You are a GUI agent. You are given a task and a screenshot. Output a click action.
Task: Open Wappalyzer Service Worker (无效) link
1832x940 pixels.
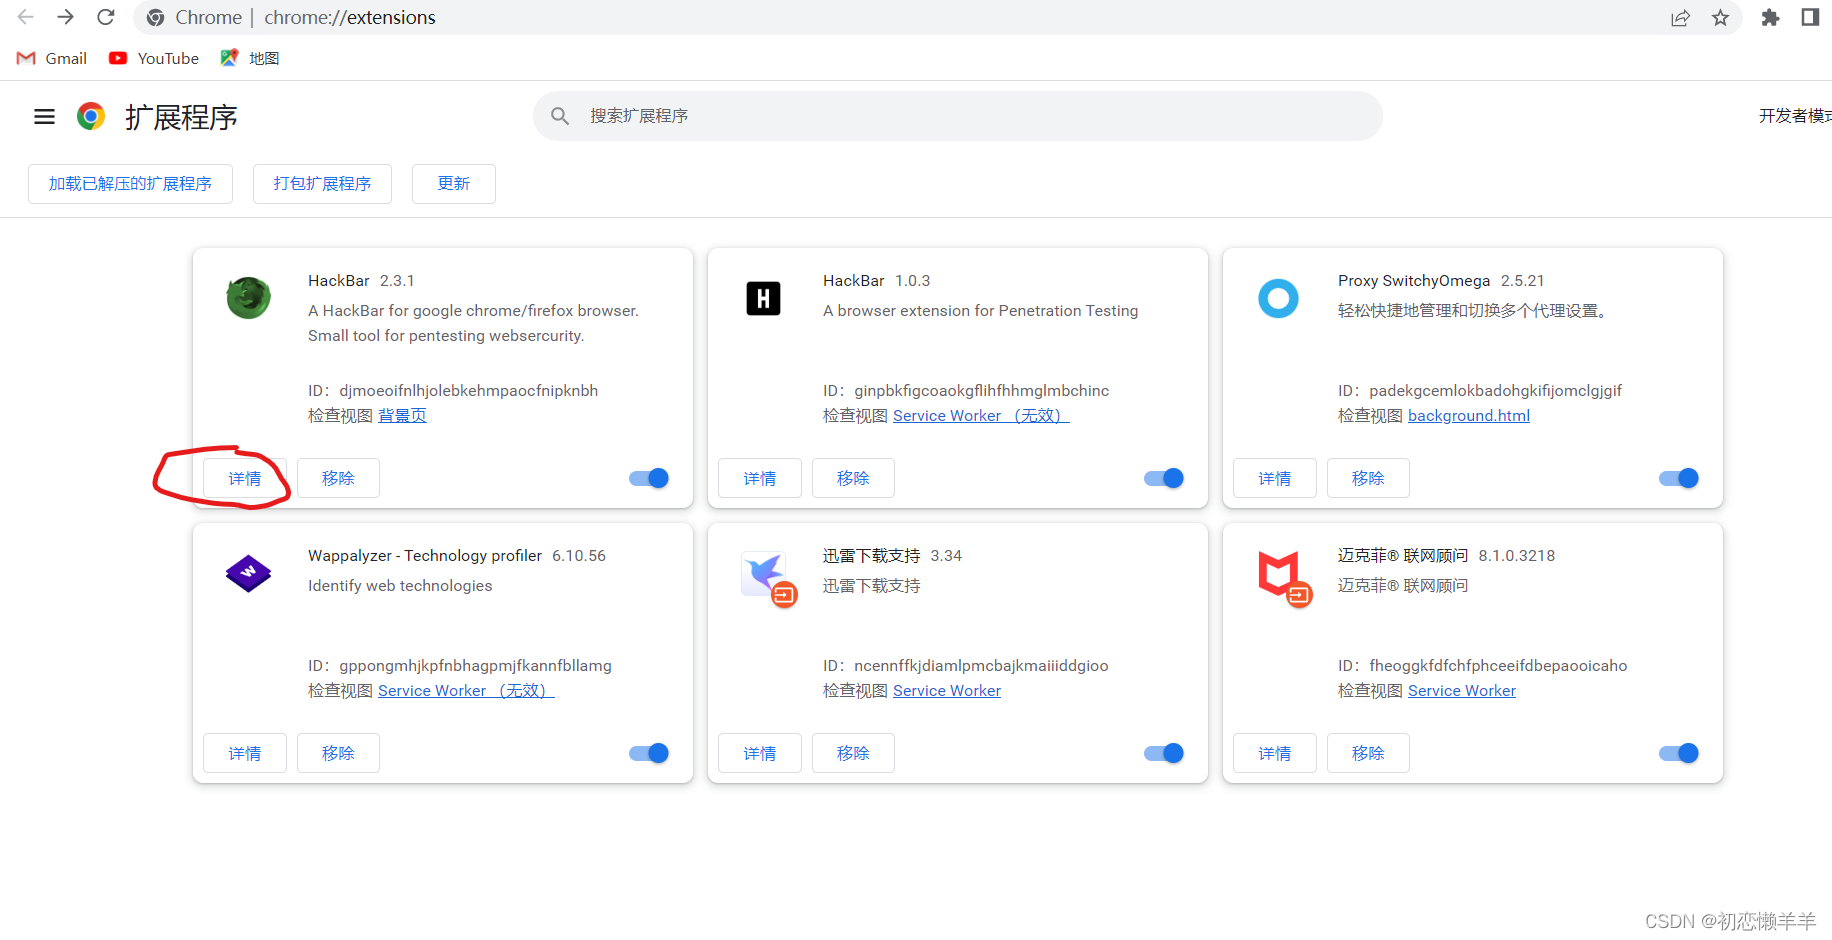(466, 691)
